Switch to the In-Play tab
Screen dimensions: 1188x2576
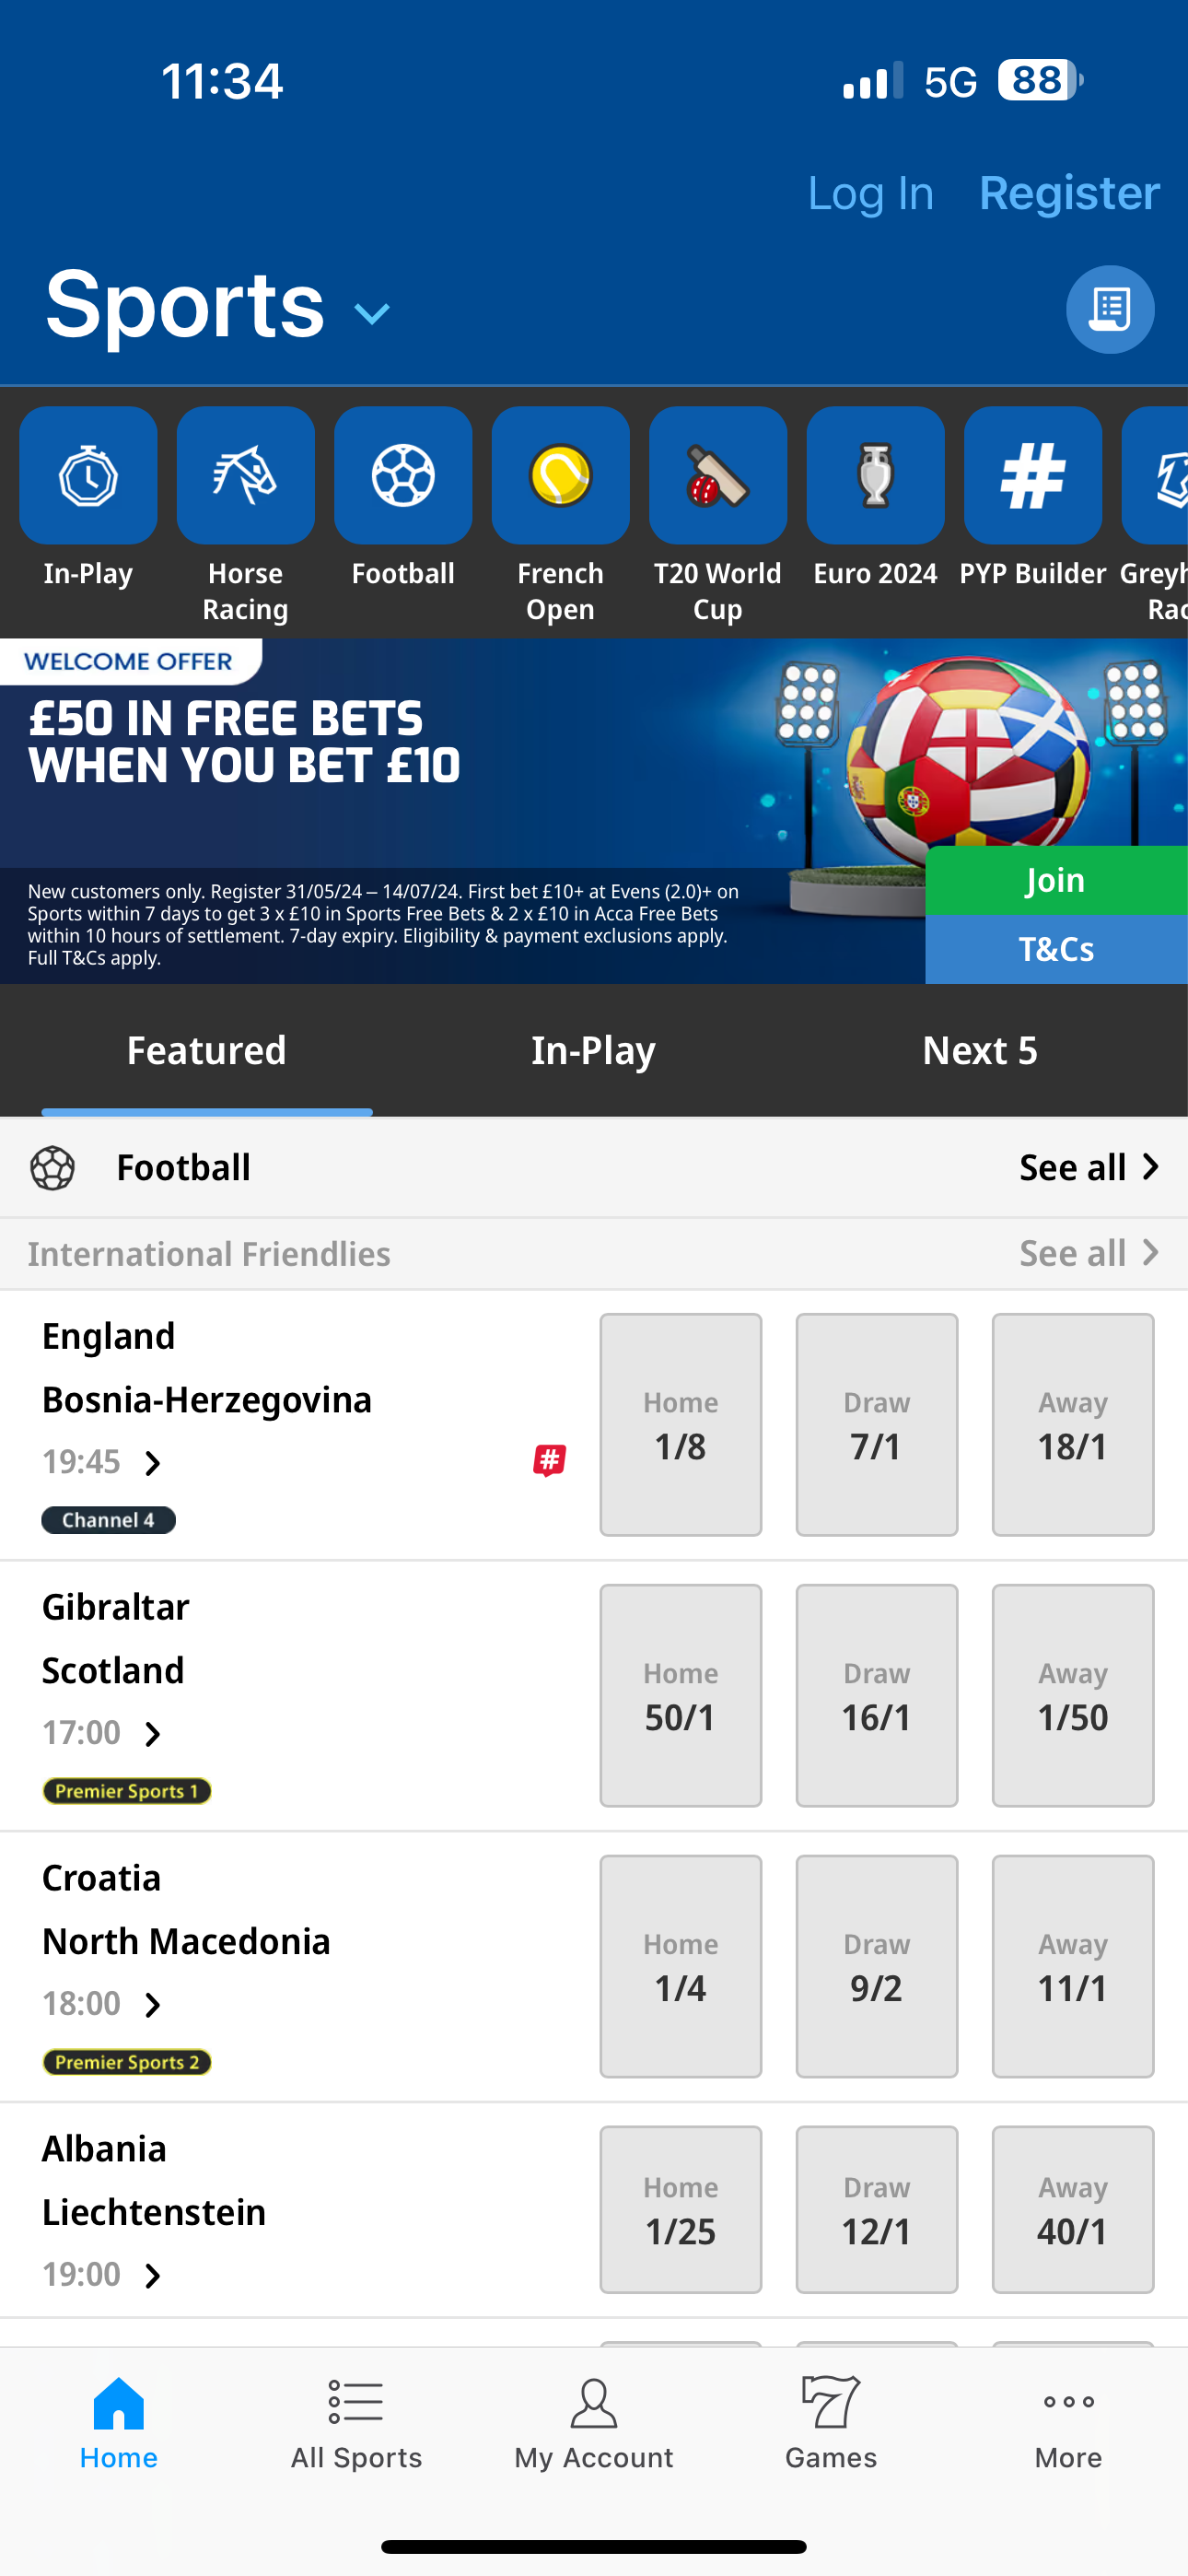coord(593,1050)
